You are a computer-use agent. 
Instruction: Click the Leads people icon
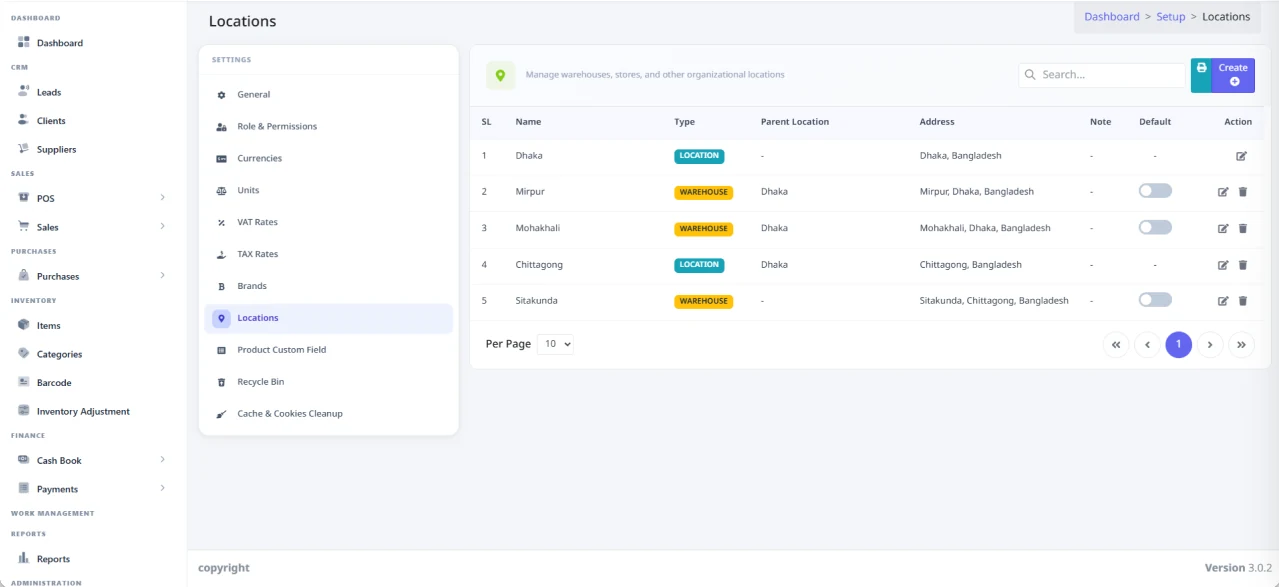pos(24,91)
